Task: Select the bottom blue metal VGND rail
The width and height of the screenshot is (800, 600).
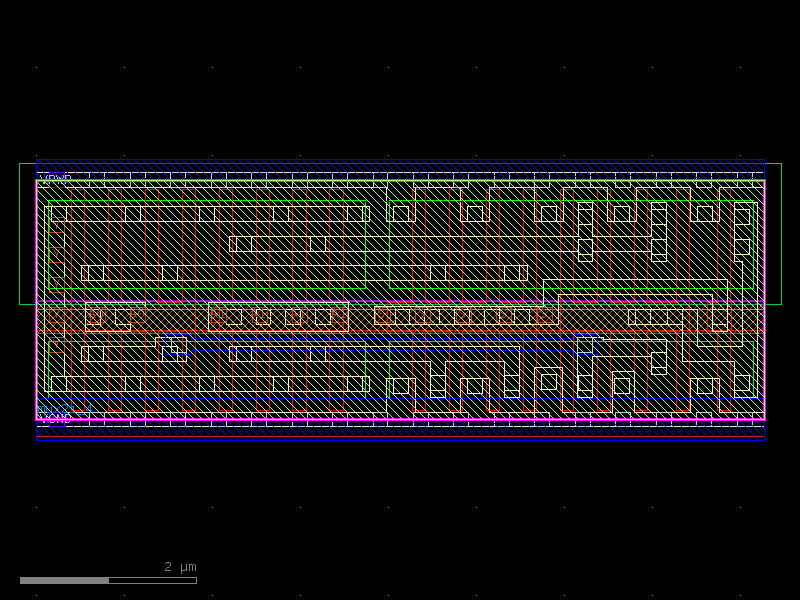Action: [x=400, y=430]
